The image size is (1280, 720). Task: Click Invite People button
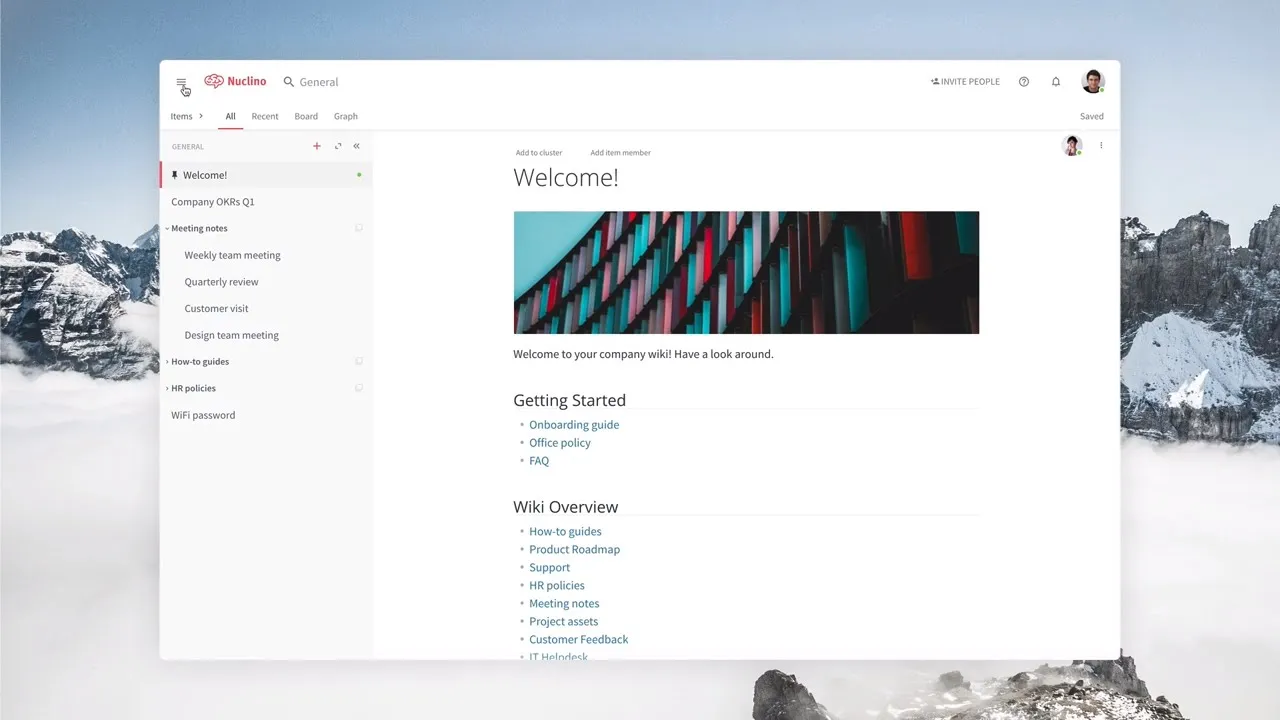(965, 82)
